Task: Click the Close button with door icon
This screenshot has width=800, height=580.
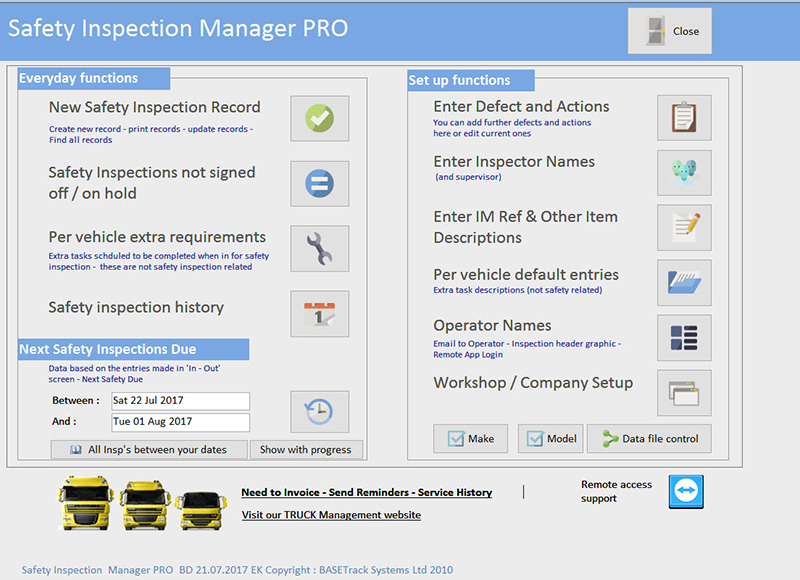Action: pos(670,31)
